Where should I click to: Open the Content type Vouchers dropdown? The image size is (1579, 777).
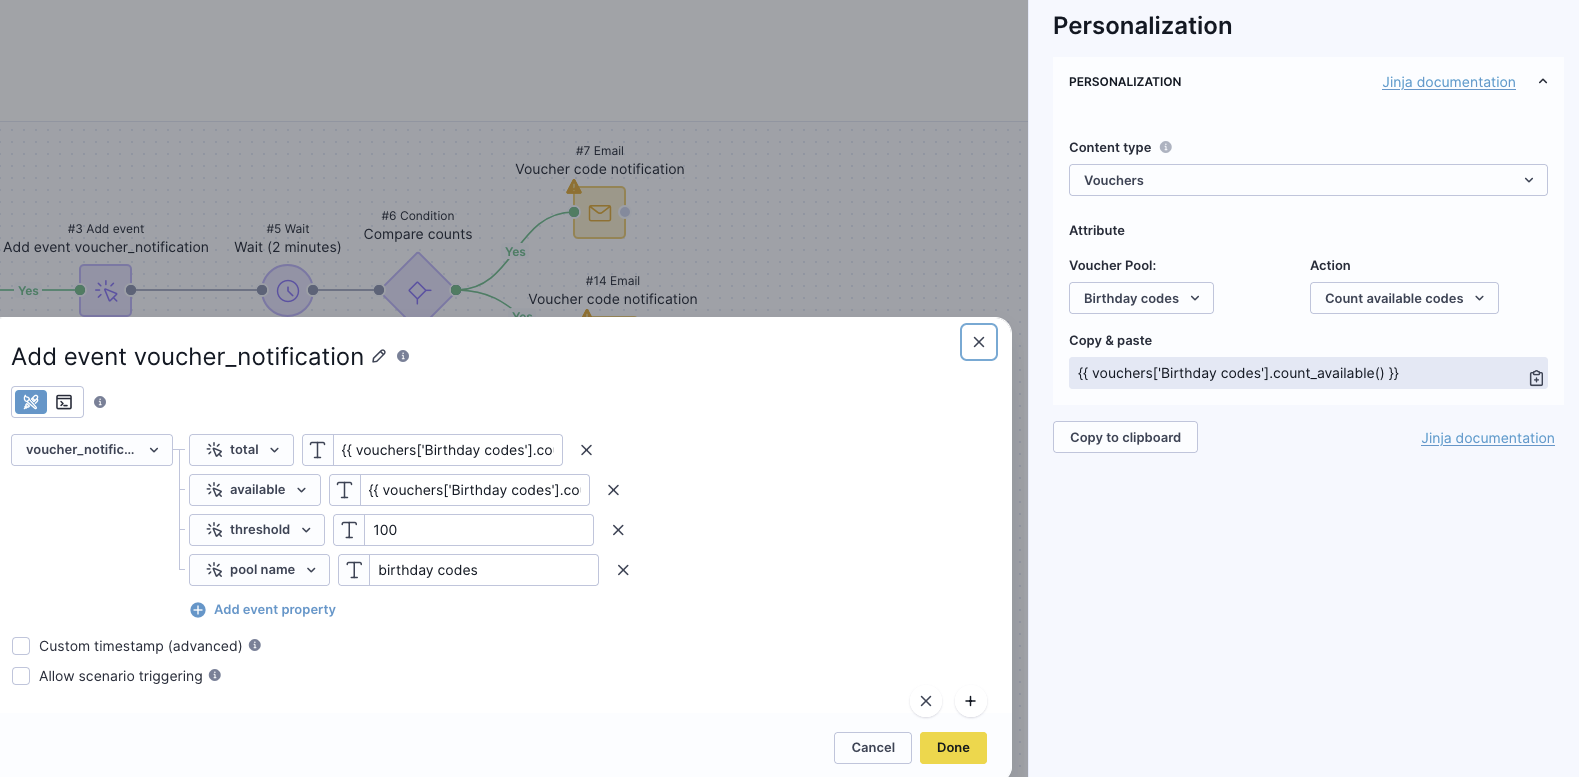(1308, 180)
